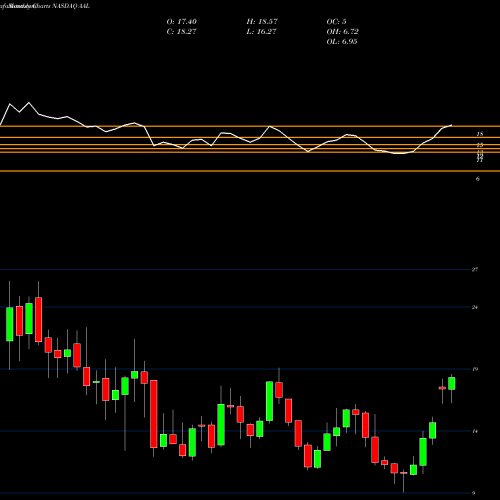Click the 19 price axis label
Viewport: 500px width, 500px height.
(x=475, y=369)
